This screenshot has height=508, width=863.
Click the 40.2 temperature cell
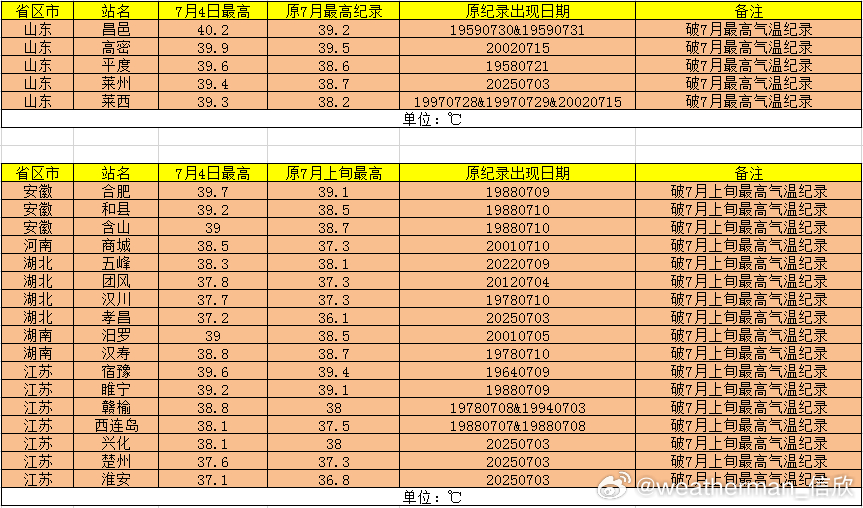213,29
